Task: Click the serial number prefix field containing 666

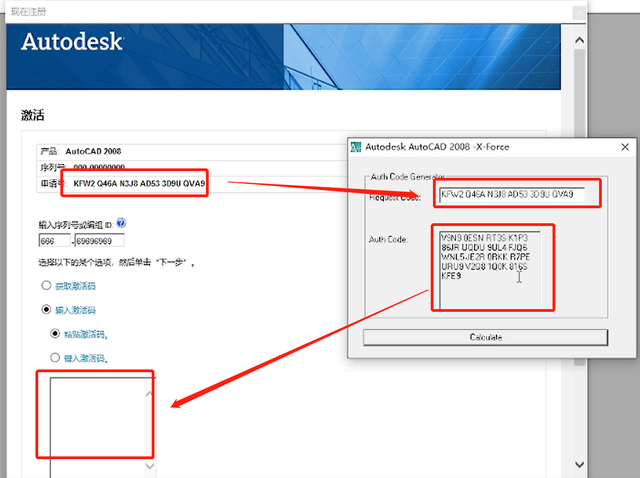Action: coord(55,241)
